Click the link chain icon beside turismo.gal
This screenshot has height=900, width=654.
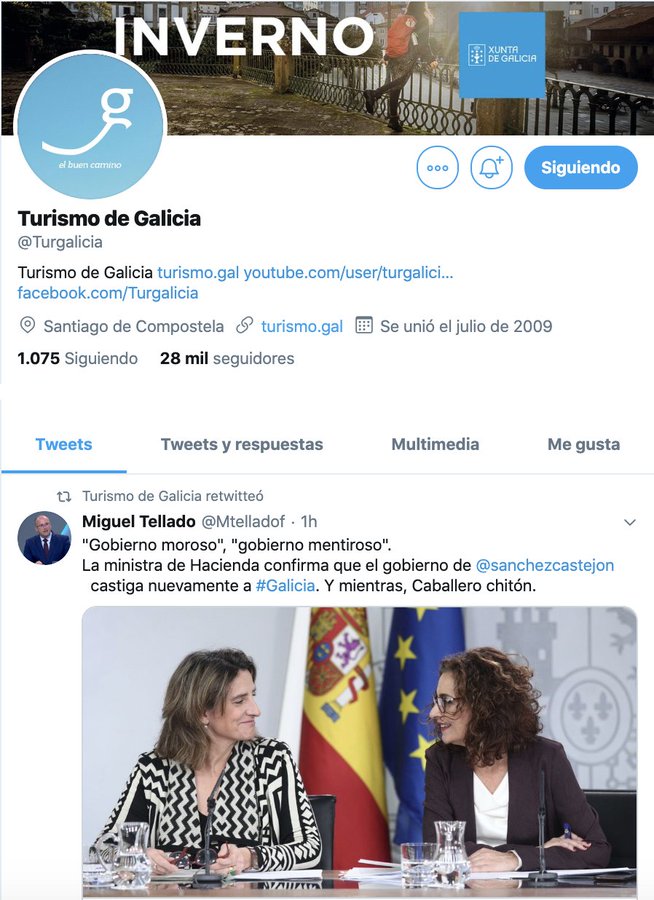[245, 325]
